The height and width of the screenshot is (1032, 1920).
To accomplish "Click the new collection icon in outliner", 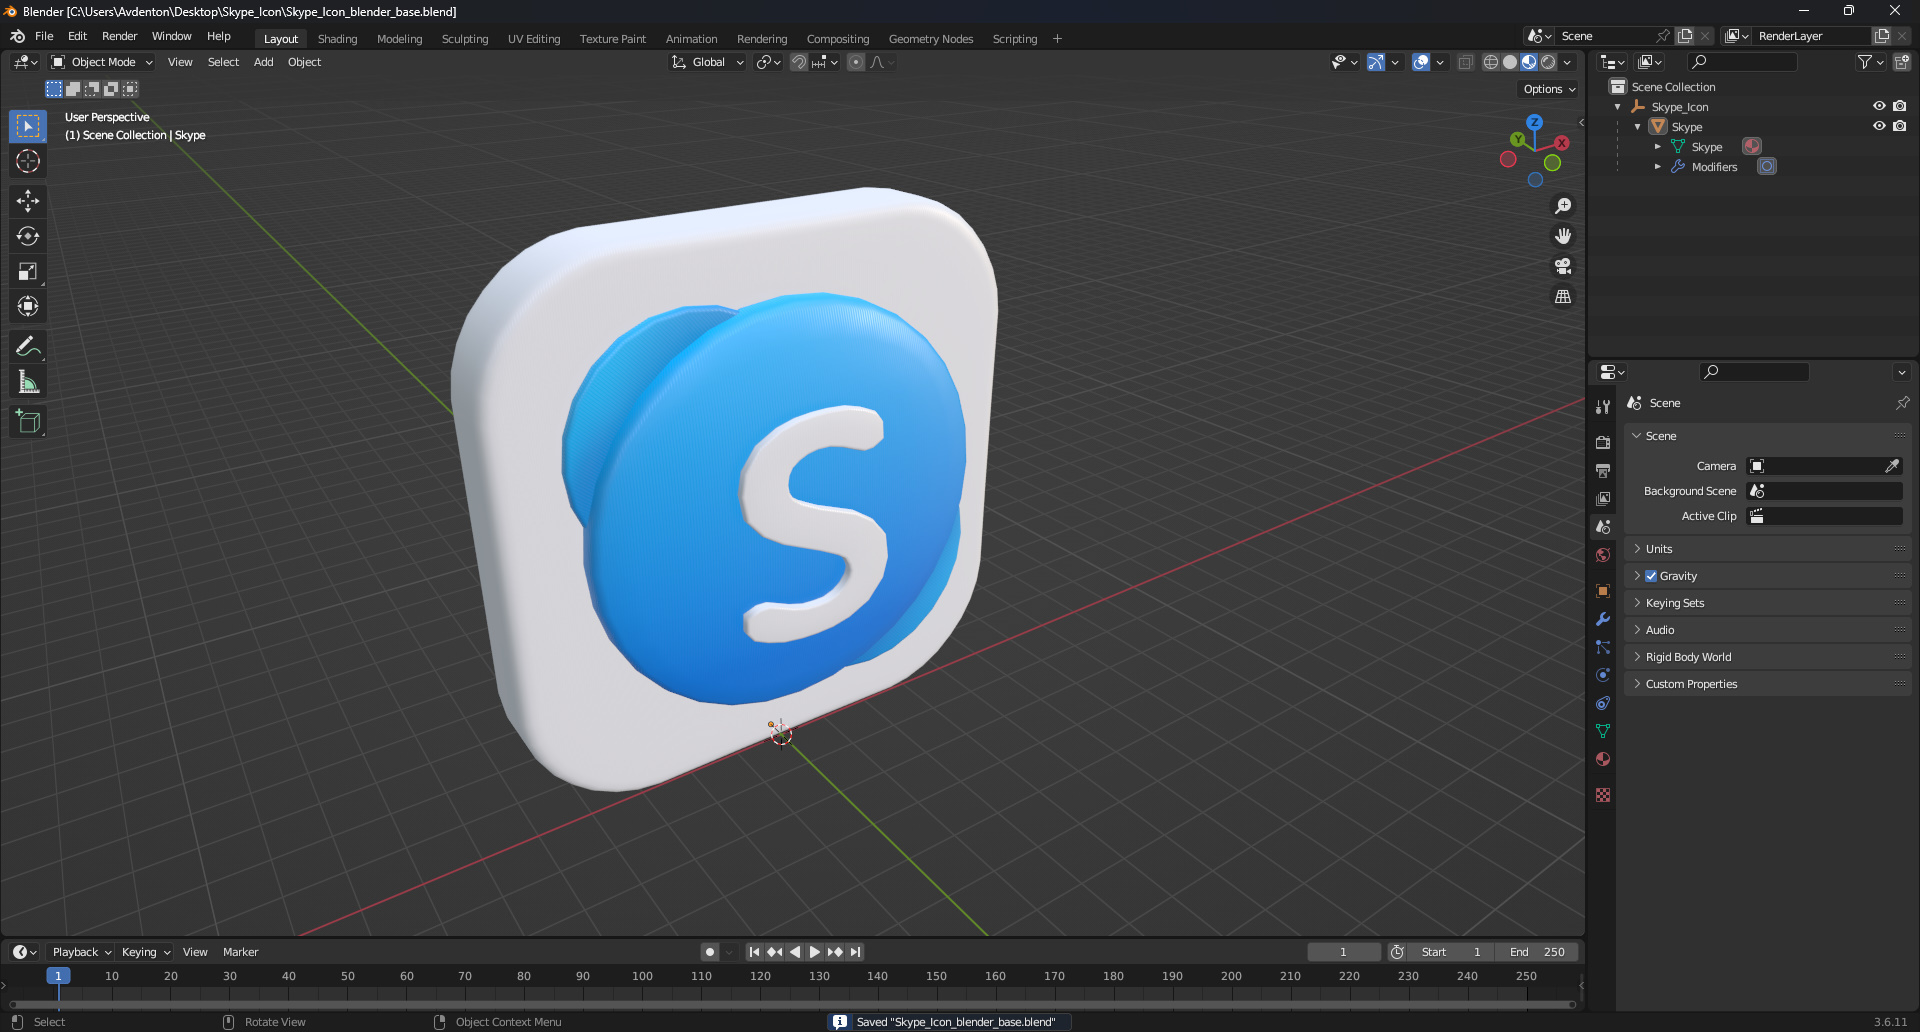I will tap(1901, 62).
